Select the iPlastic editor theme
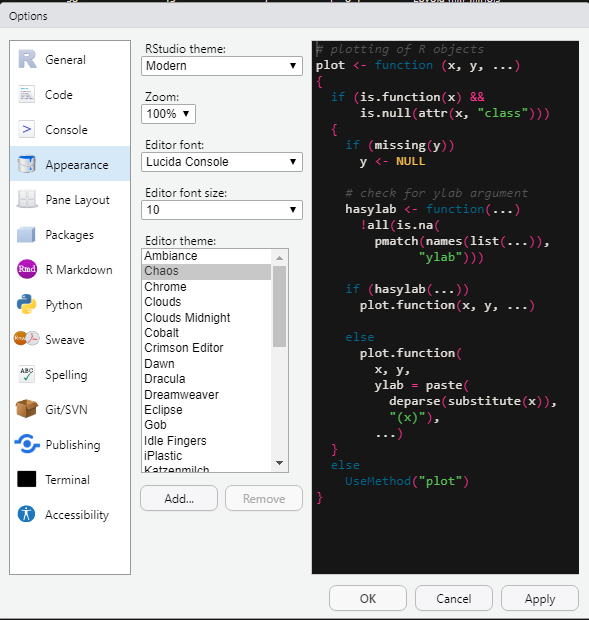The width and height of the screenshot is (589, 620). pos(206,456)
